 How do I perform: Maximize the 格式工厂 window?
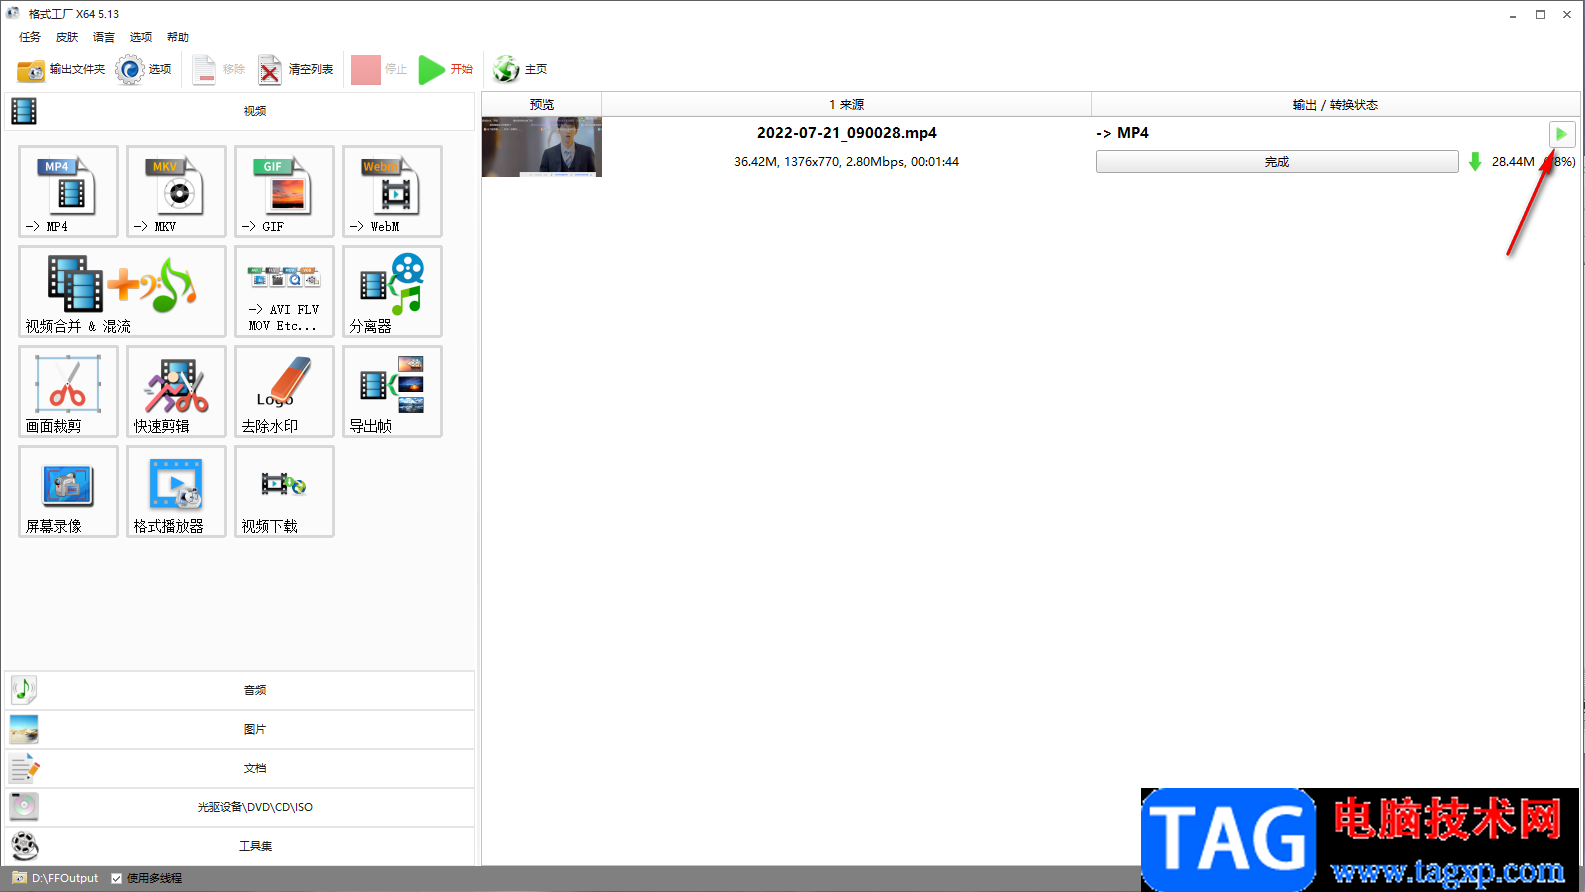click(x=1540, y=14)
